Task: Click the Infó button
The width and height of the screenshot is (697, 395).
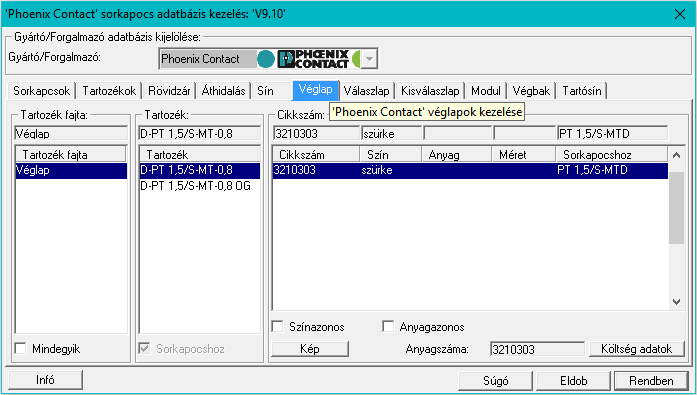Action: 45,380
